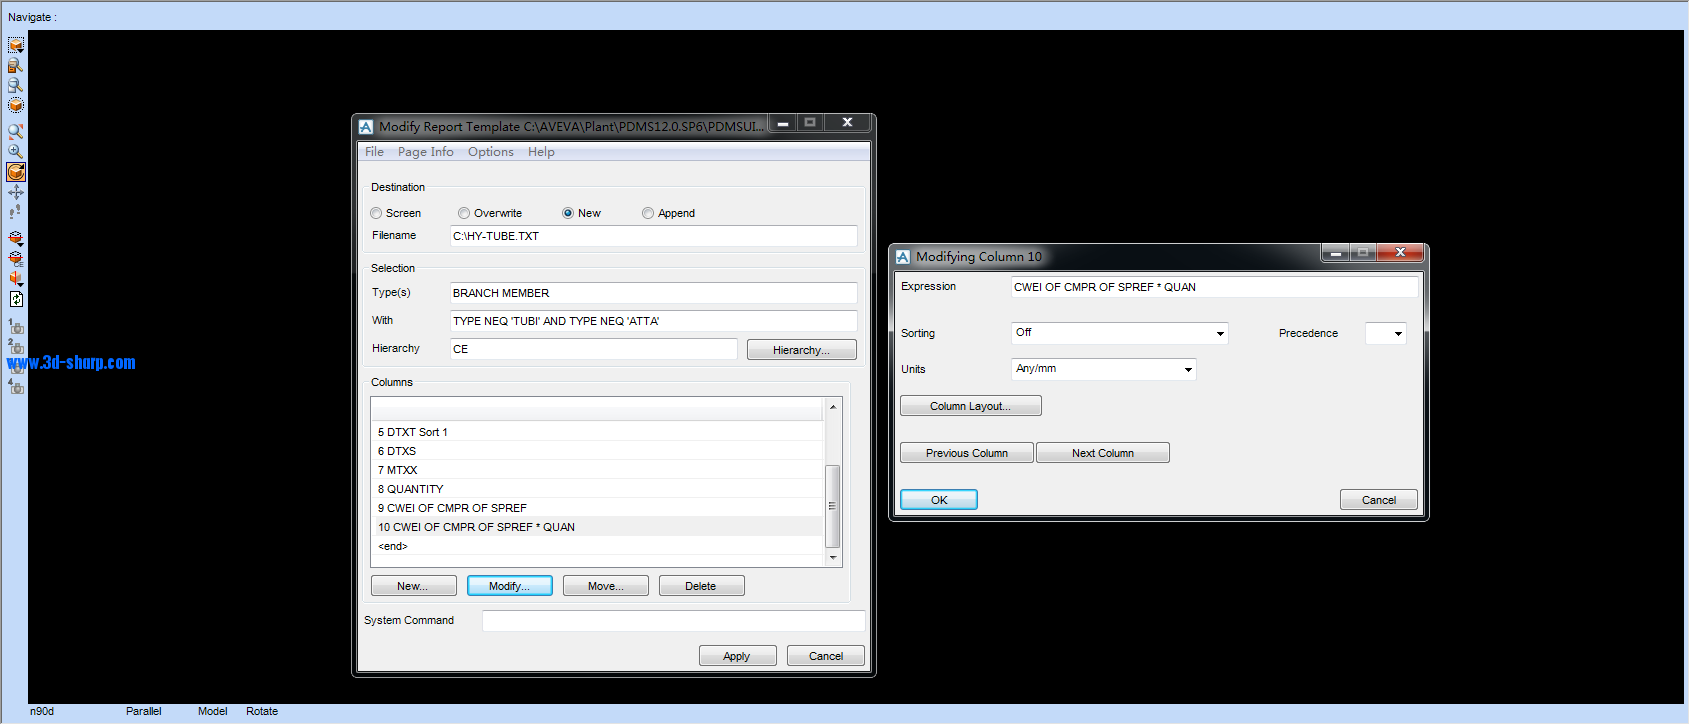The height and width of the screenshot is (725, 1690).
Task: Click Cancel in the report template window
Action: click(826, 656)
